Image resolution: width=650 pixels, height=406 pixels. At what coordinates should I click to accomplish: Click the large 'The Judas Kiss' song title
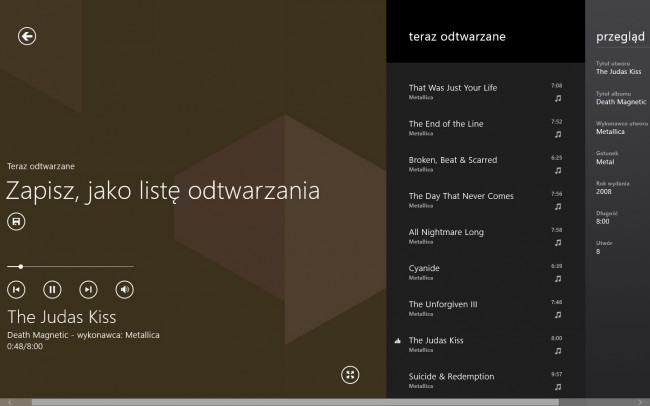[x=62, y=317]
